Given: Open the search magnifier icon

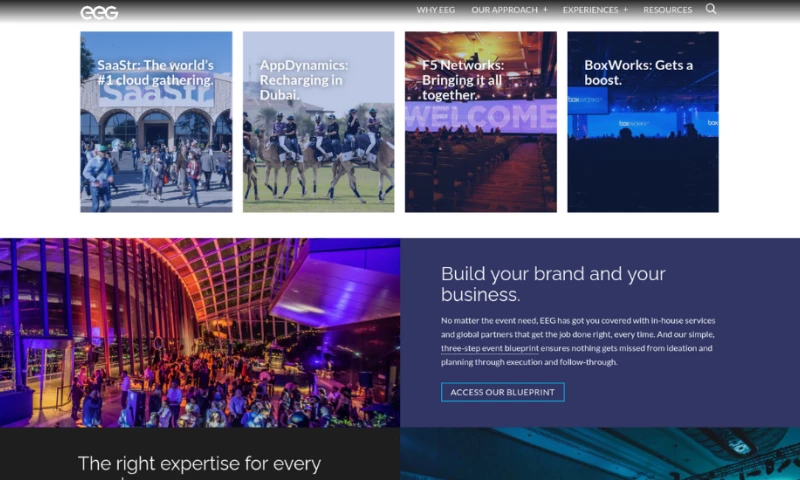Looking at the screenshot, I should tap(711, 9).
